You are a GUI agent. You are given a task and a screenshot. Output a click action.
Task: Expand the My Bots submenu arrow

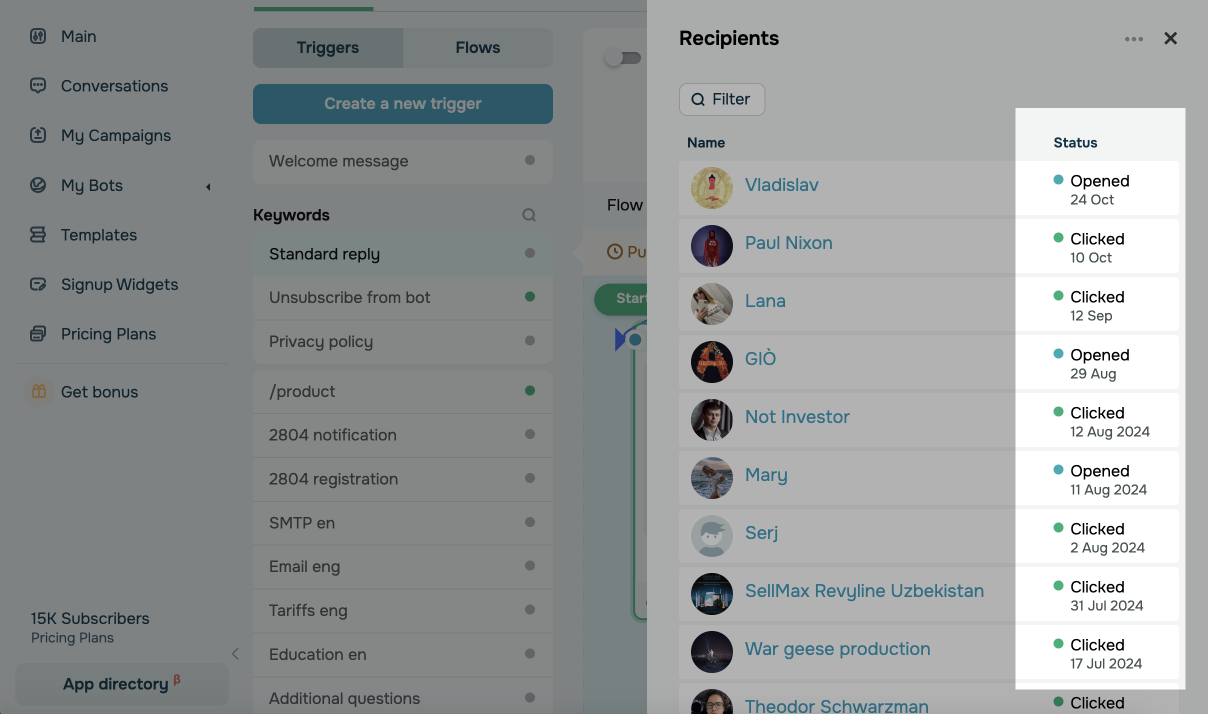(x=208, y=186)
